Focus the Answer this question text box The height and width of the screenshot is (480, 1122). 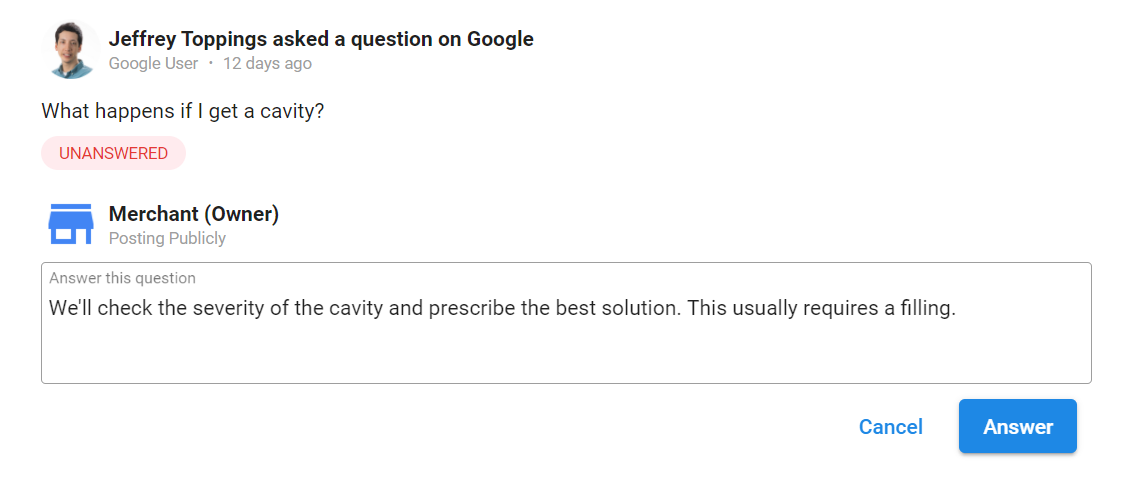point(566,323)
